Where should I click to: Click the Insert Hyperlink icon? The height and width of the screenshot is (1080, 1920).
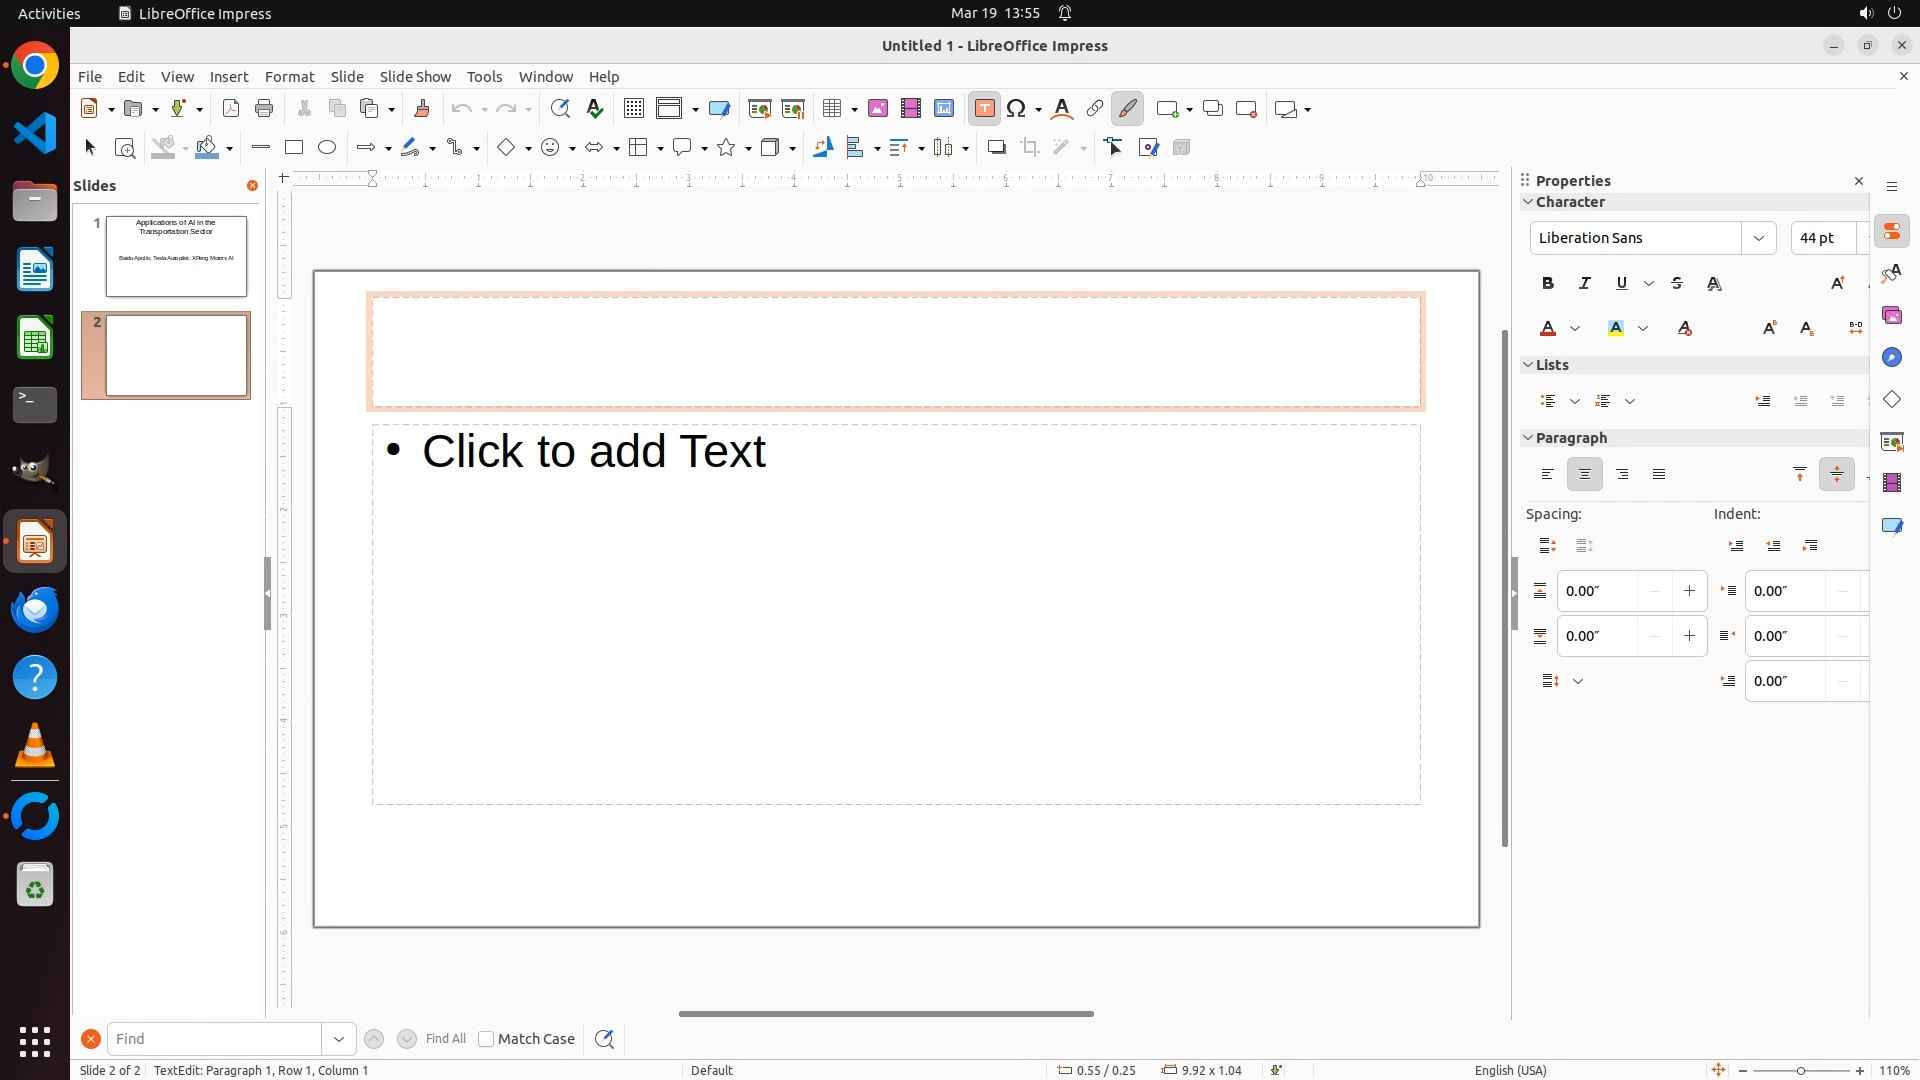point(1095,109)
